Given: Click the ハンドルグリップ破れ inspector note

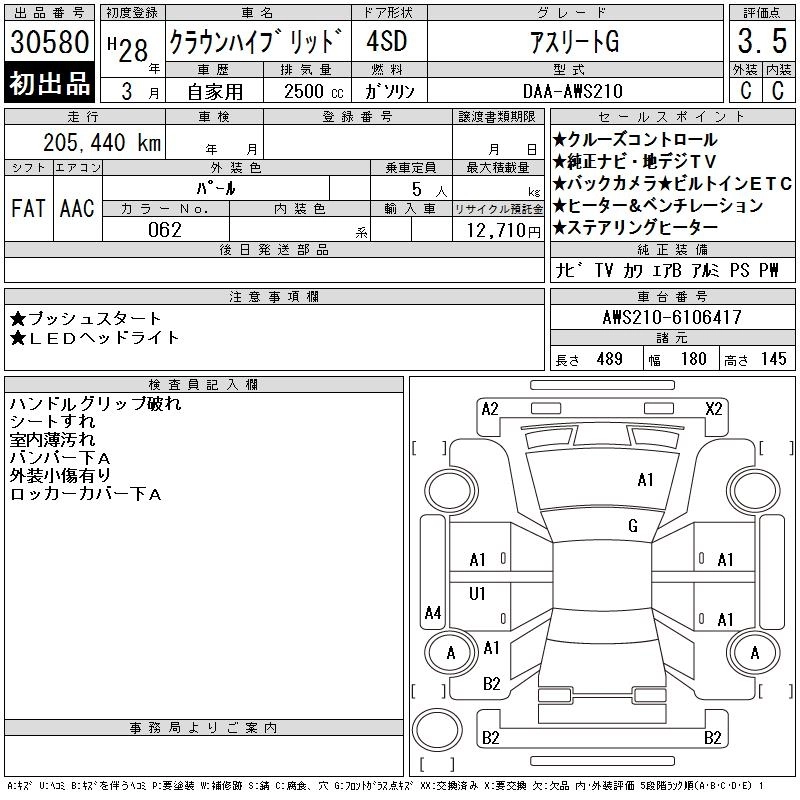Looking at the screenshot, I should pyautogui.click(x=95, y=404).
